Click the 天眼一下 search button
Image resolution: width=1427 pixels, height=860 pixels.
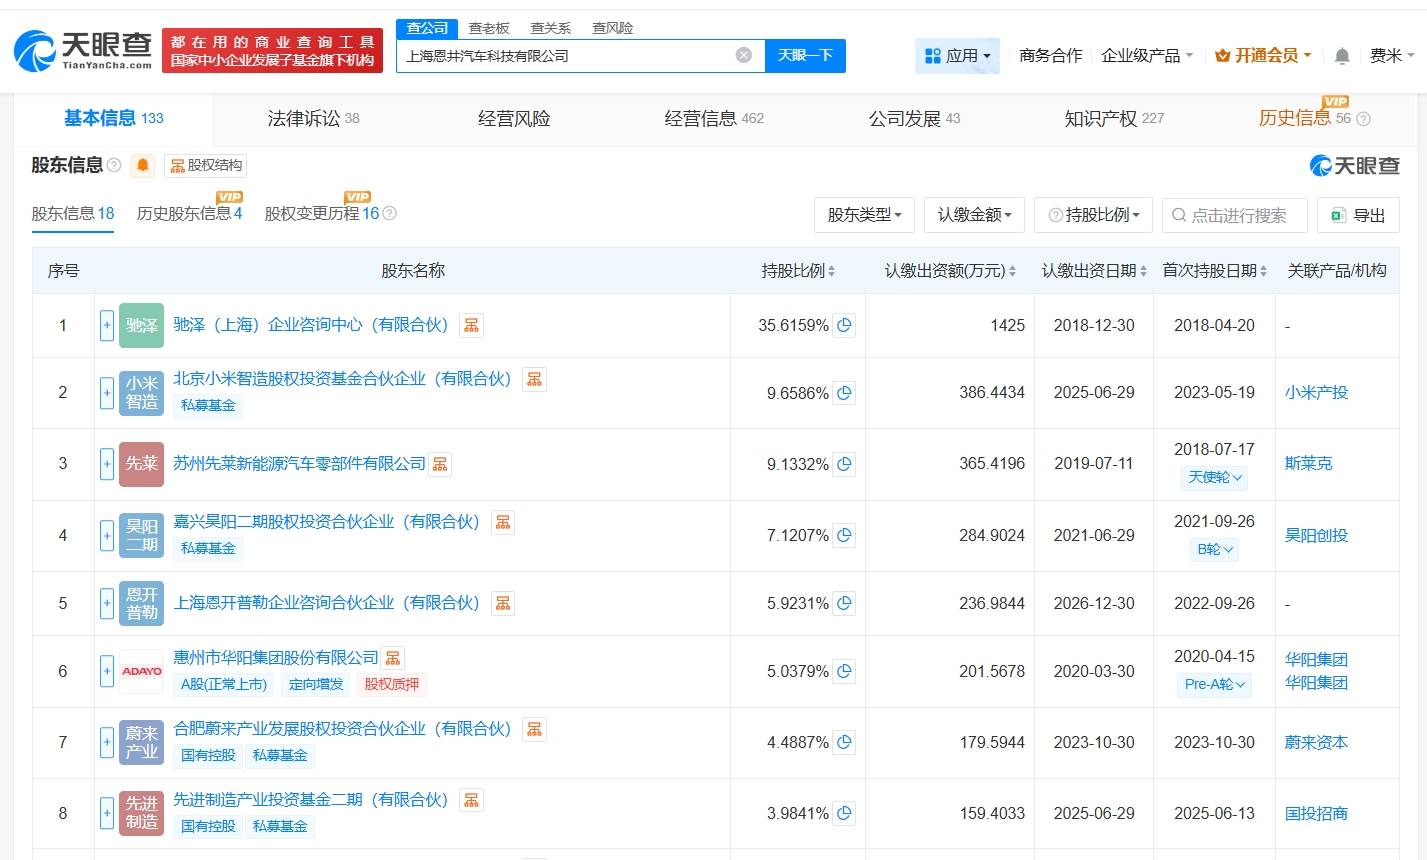pos(805,55)
